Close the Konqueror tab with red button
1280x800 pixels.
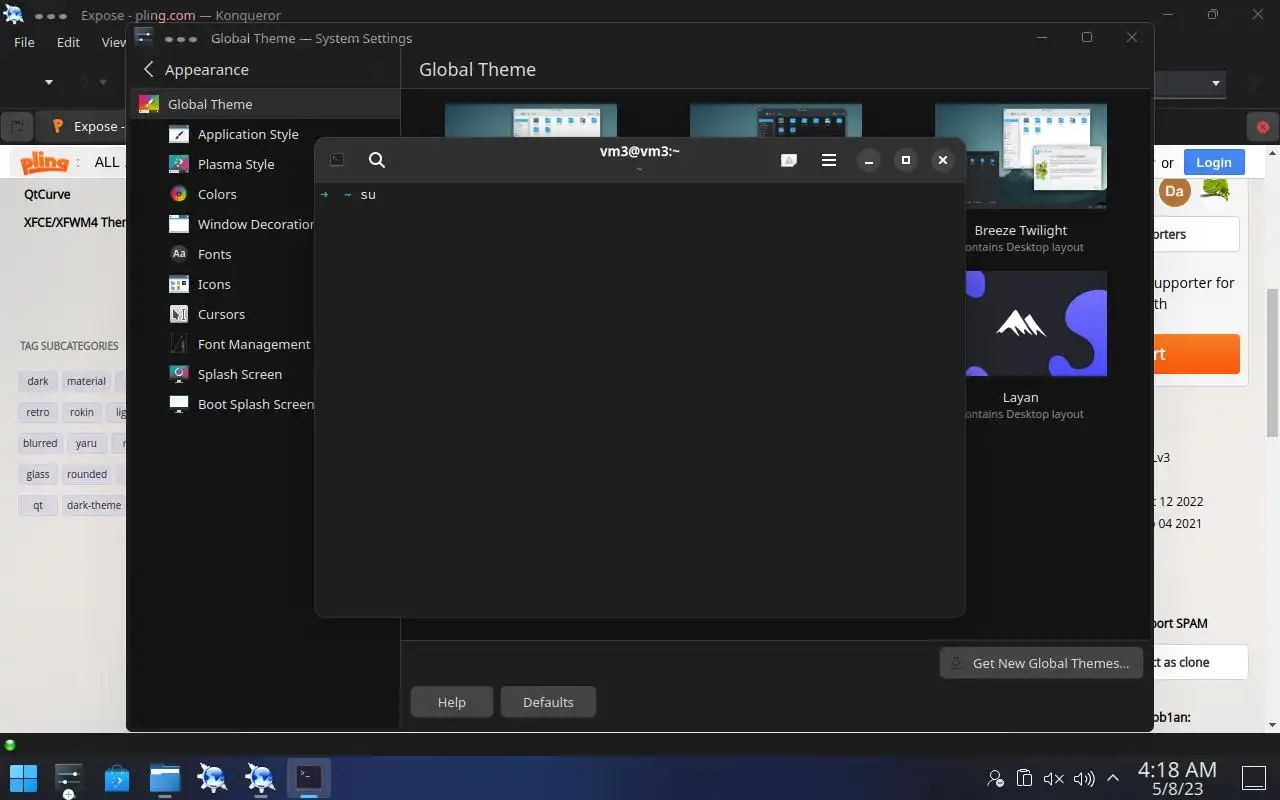click(x=1263, y=127)
